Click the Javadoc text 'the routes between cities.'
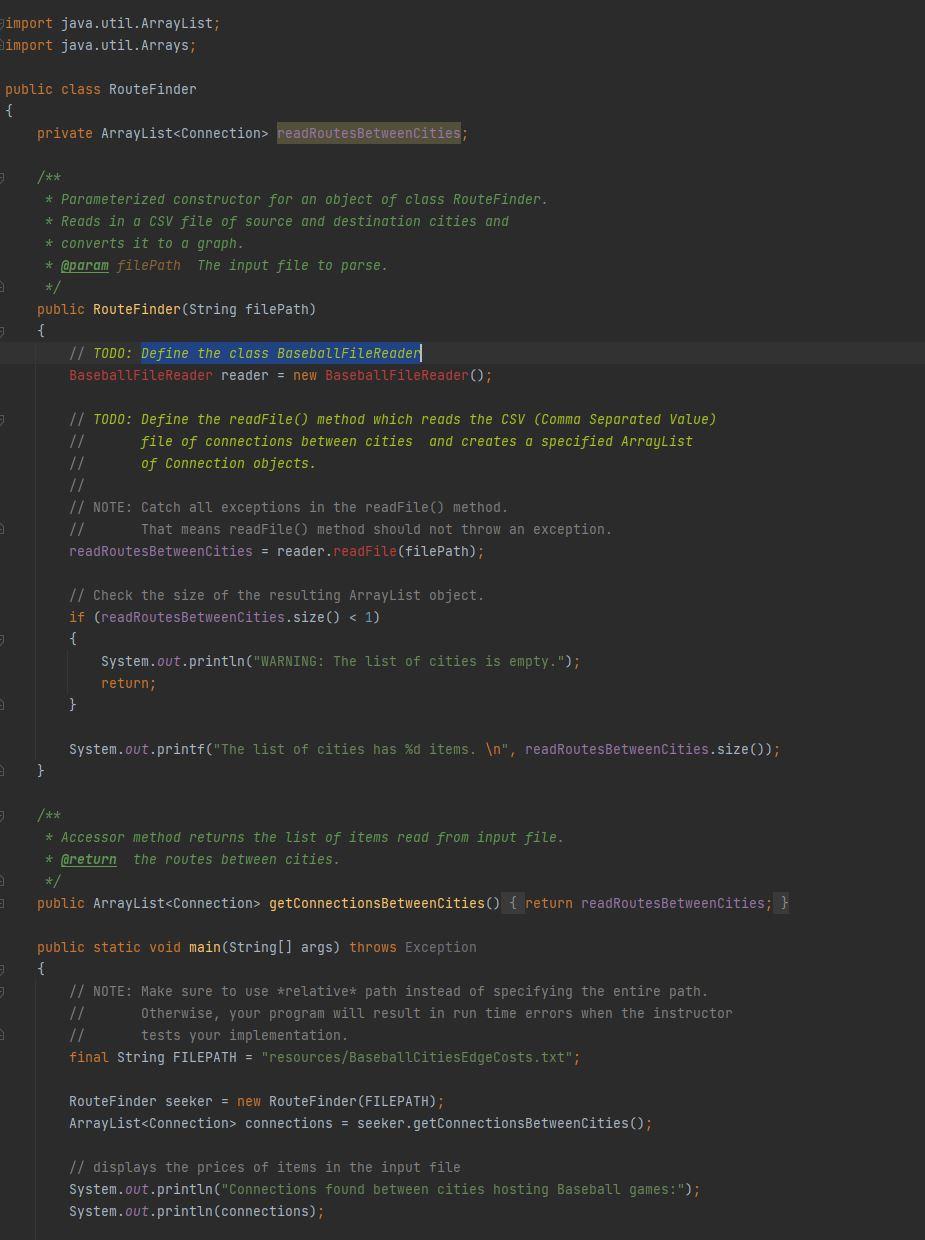 tap(237, 859)
